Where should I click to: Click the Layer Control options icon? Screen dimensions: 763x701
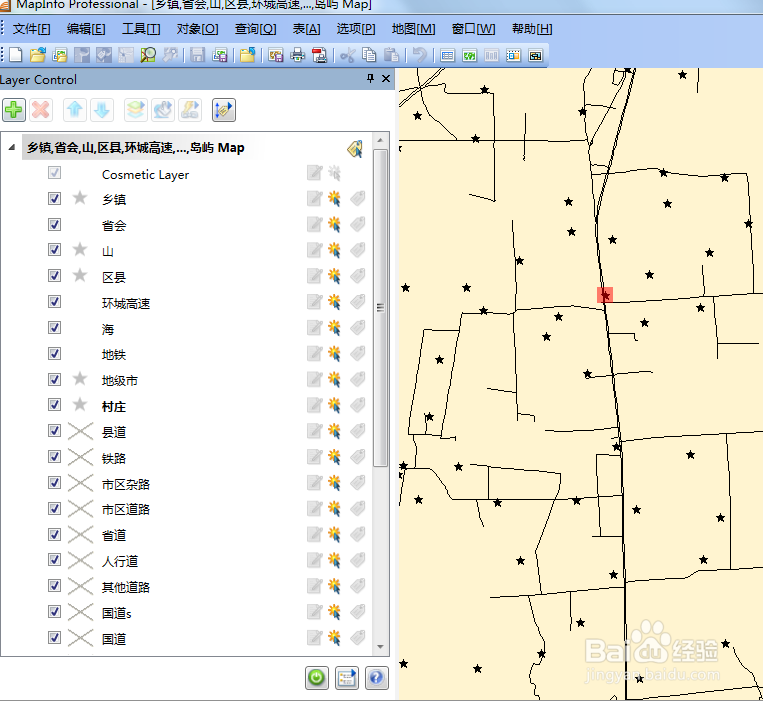point(224,110)
